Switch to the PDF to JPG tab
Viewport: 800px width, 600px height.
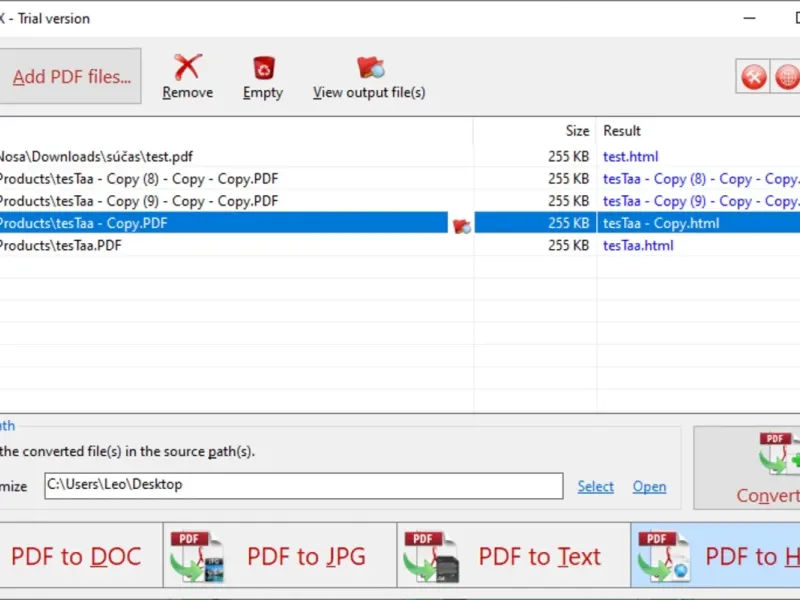pos(280,556)
